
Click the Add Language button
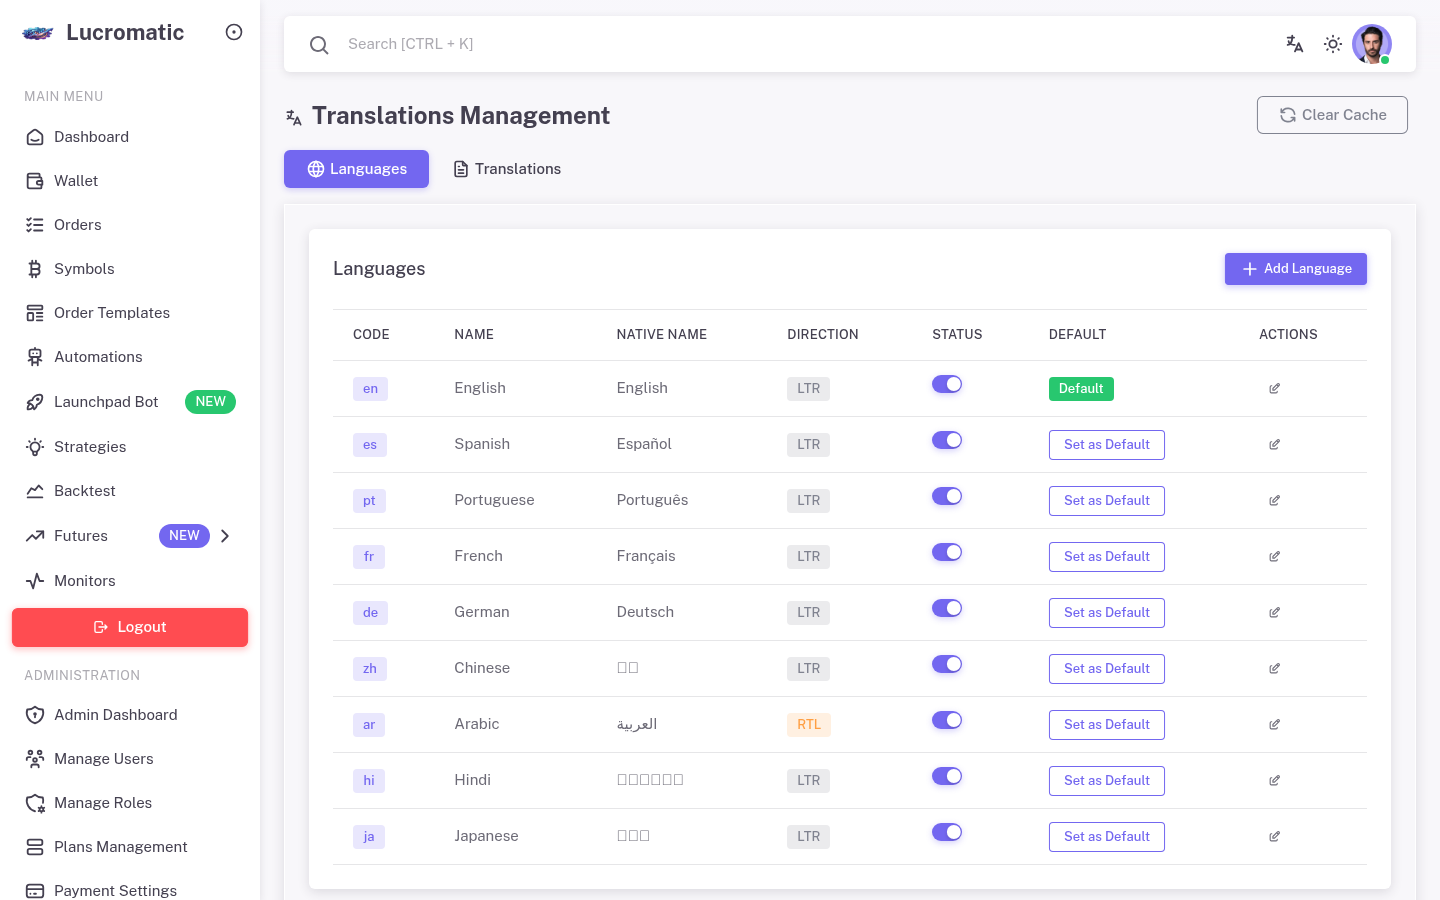point(1295,269)
